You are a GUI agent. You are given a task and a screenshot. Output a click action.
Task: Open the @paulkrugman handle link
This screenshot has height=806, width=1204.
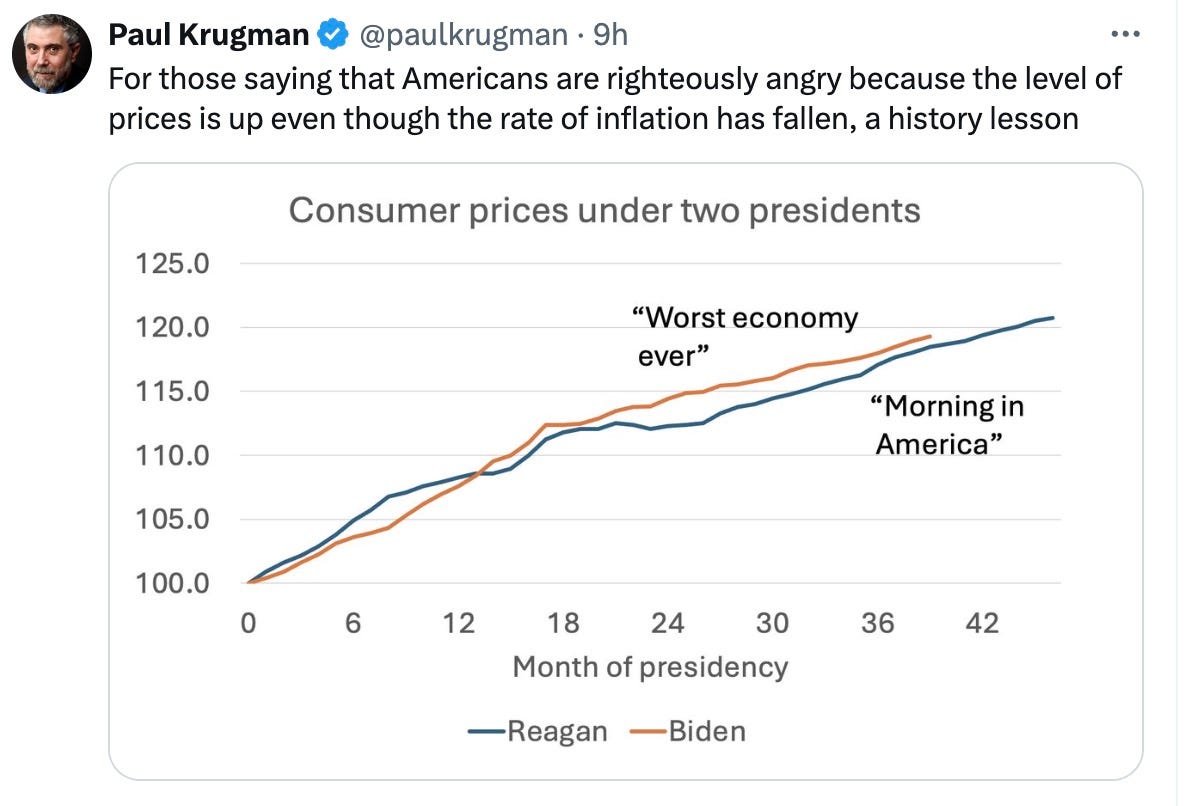tap(464, 36)
